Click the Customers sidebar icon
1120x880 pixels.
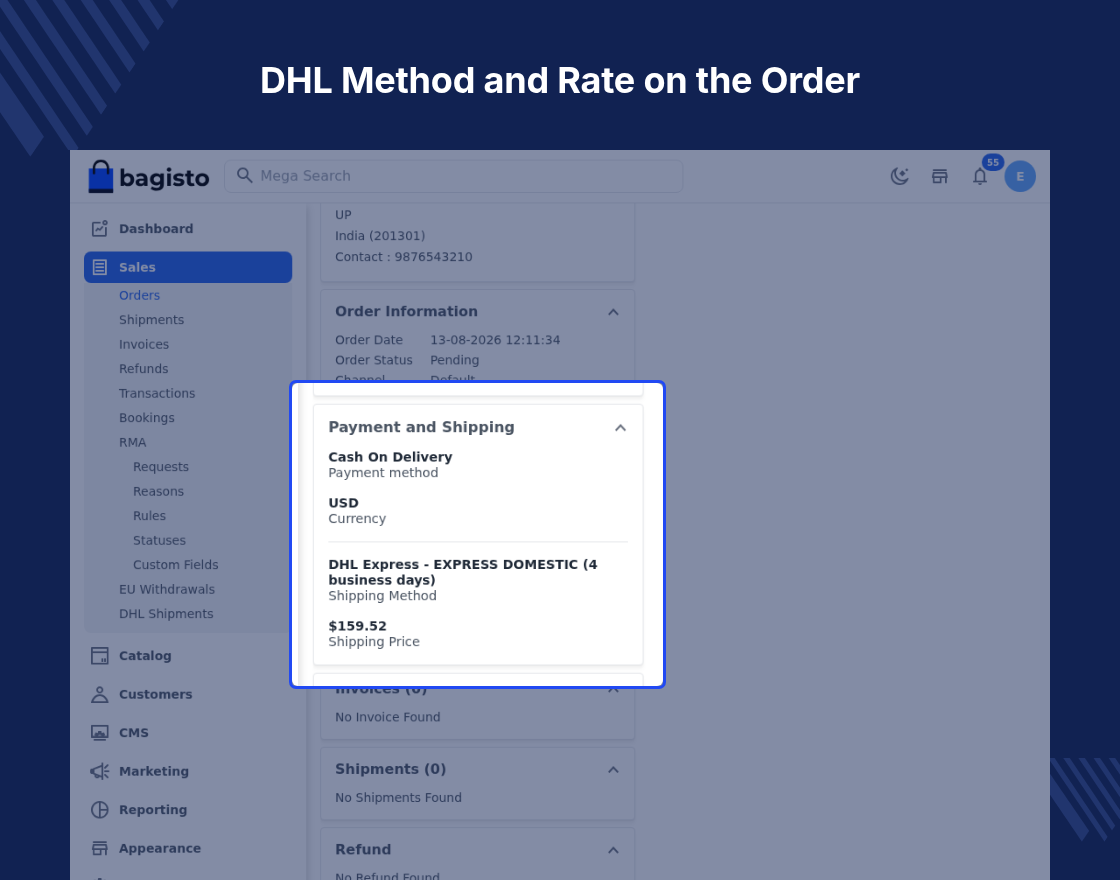(x=99, y=694)
